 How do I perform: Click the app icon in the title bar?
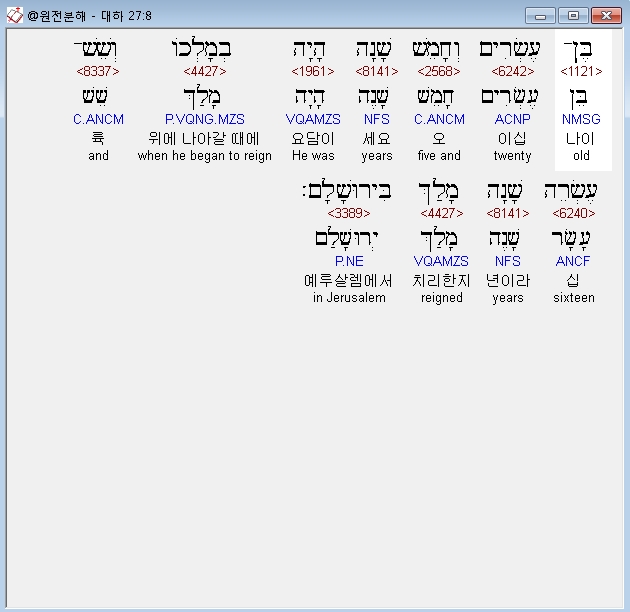point(14,15)
